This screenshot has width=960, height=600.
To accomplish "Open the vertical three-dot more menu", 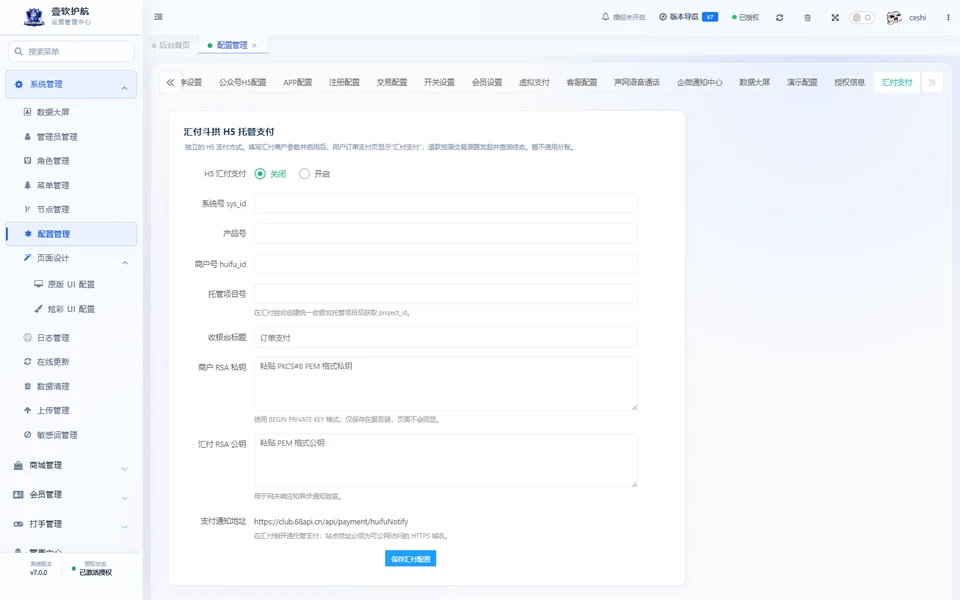I will click(x=948, y=18).
